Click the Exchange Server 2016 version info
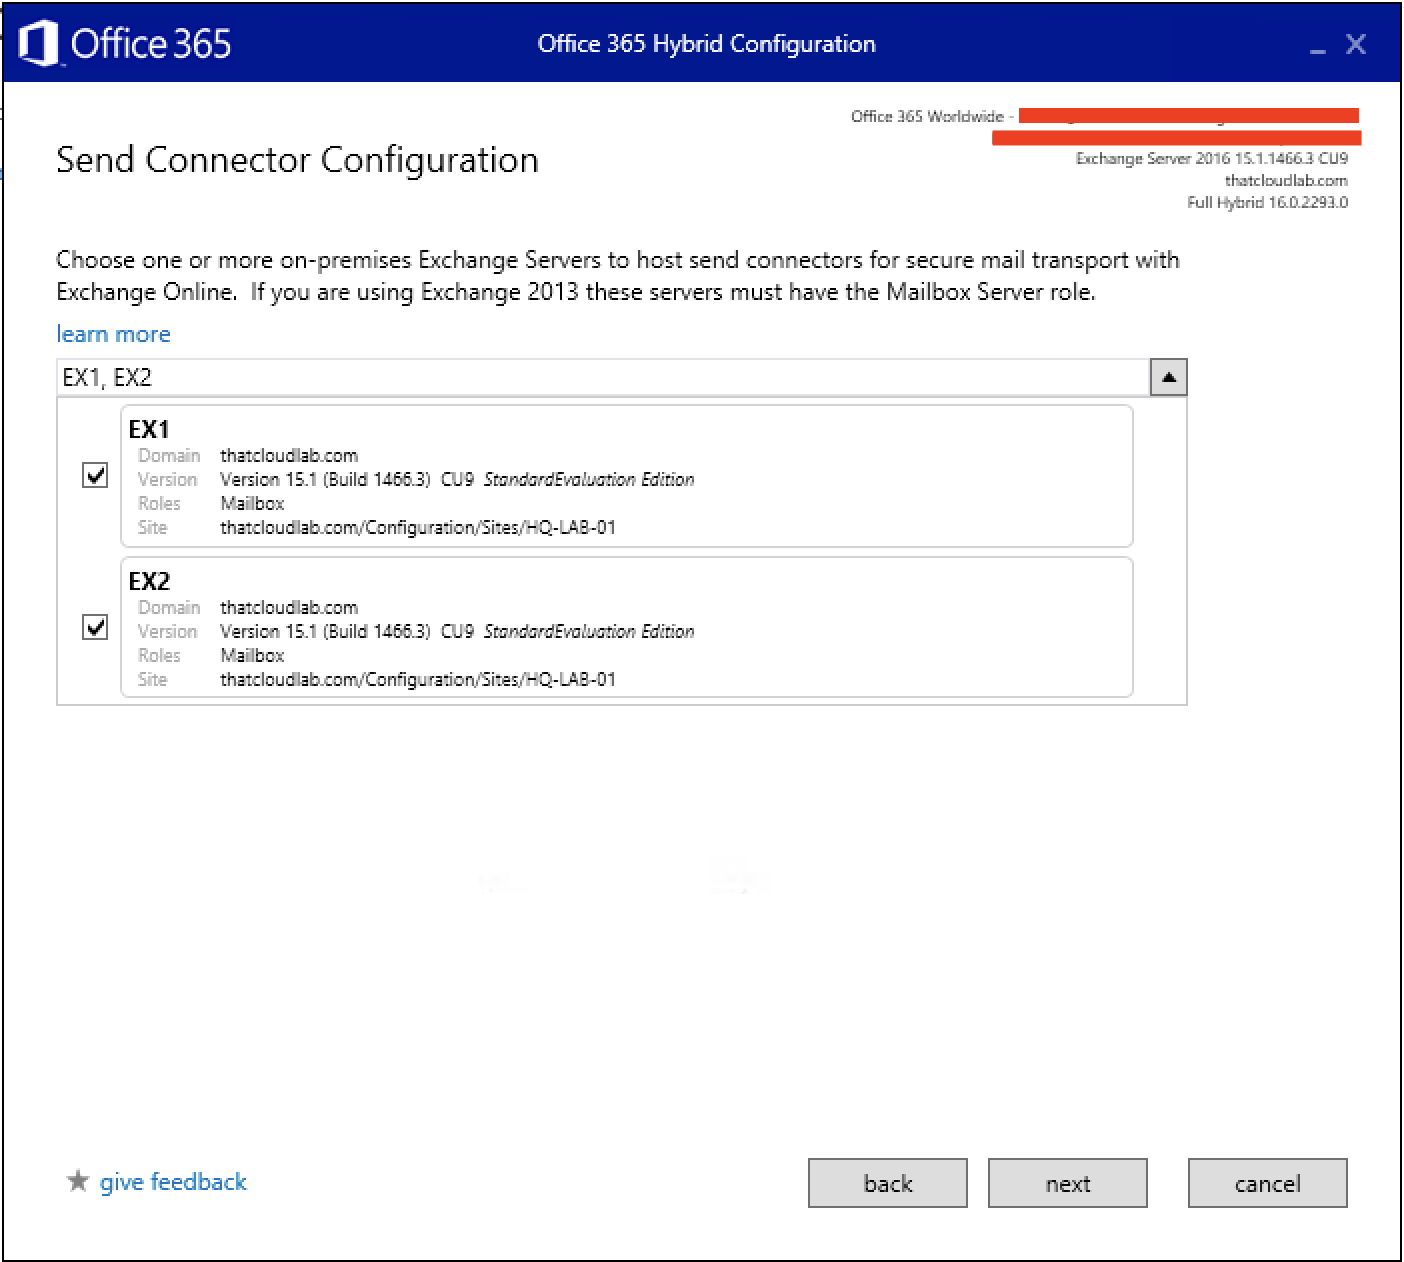Viewport: 1404px width, 1262px height. pos(1211,158)
